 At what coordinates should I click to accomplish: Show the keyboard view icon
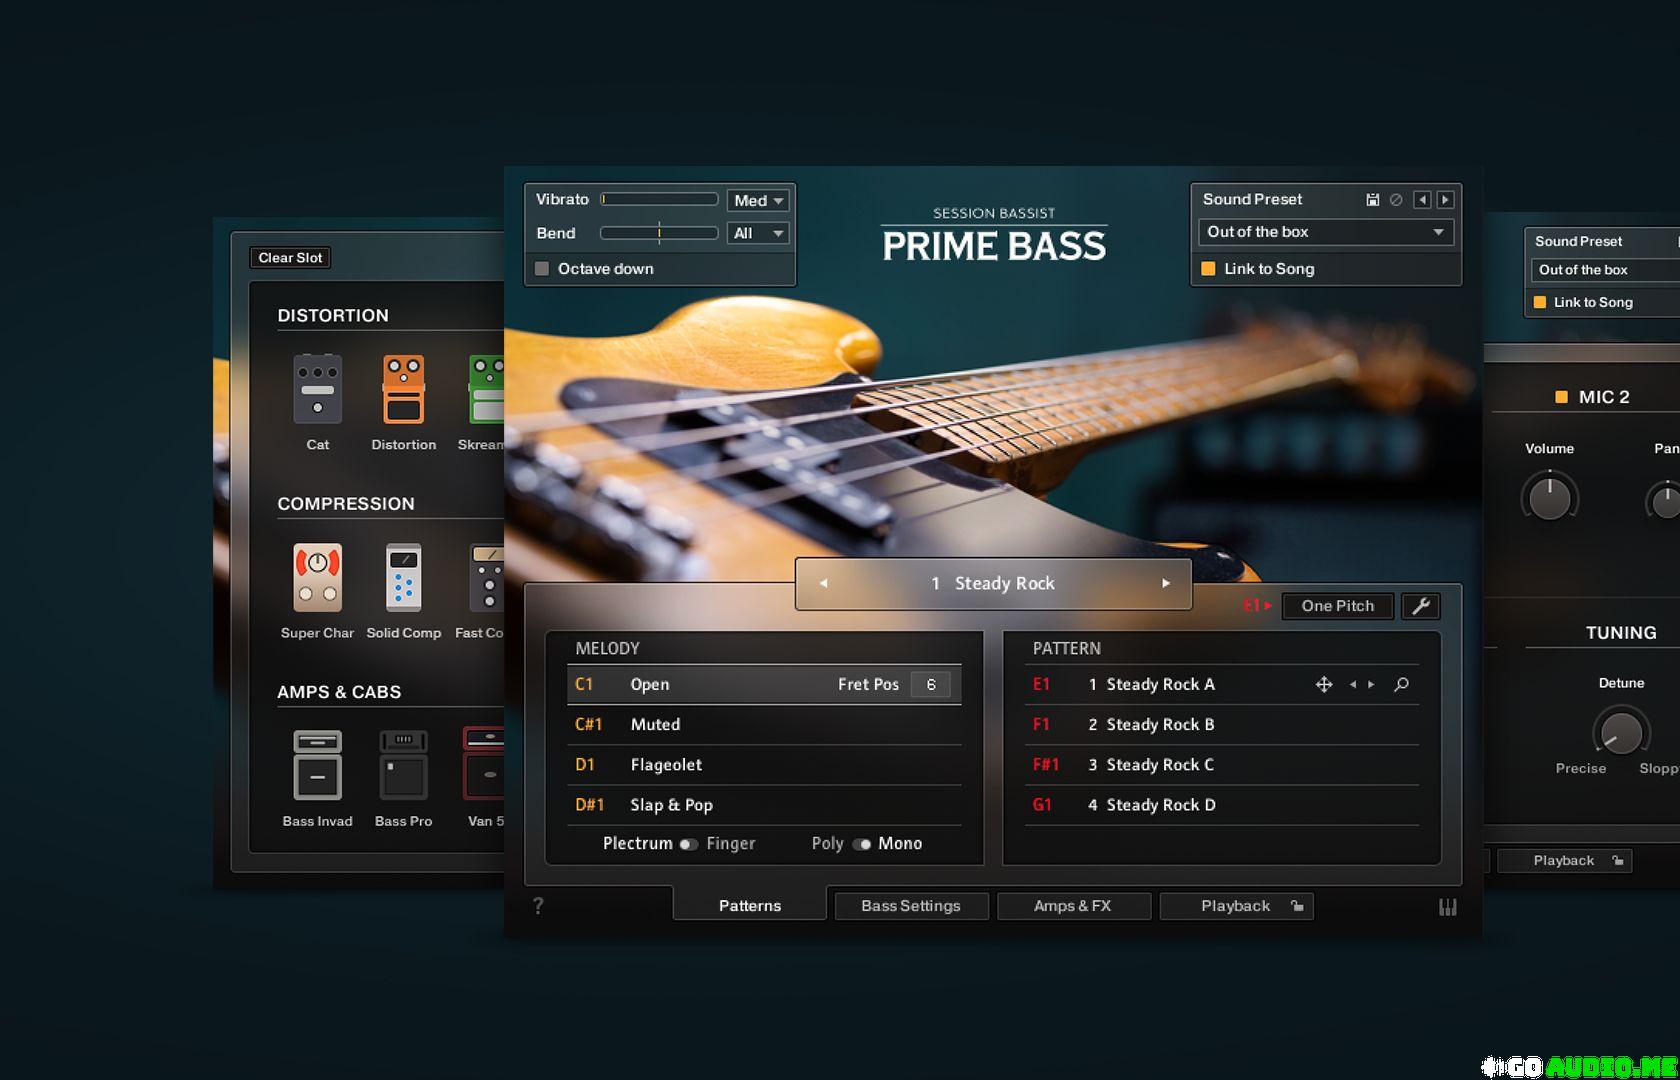pyautogui.click(x=1447, y=907)
